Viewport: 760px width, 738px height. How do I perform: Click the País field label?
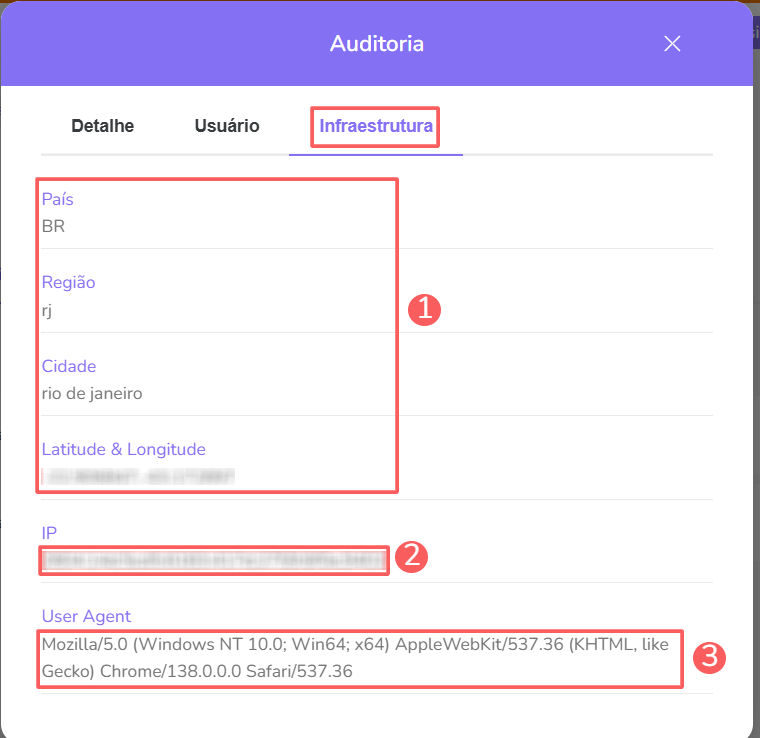point(58,199)
